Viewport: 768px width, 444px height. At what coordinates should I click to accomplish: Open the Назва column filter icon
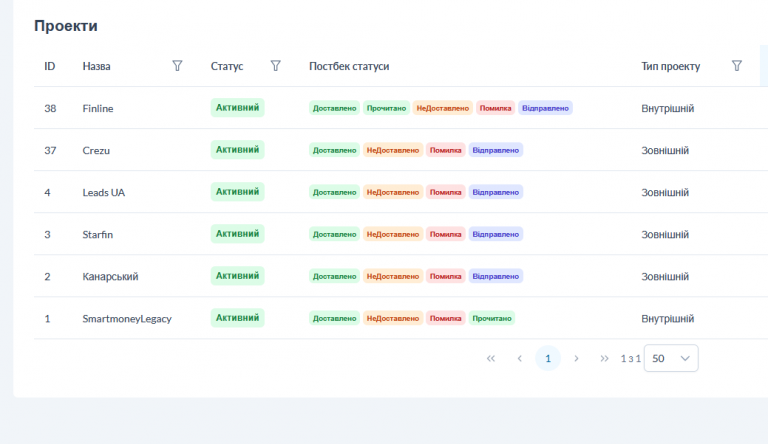[x=177, y=66]
